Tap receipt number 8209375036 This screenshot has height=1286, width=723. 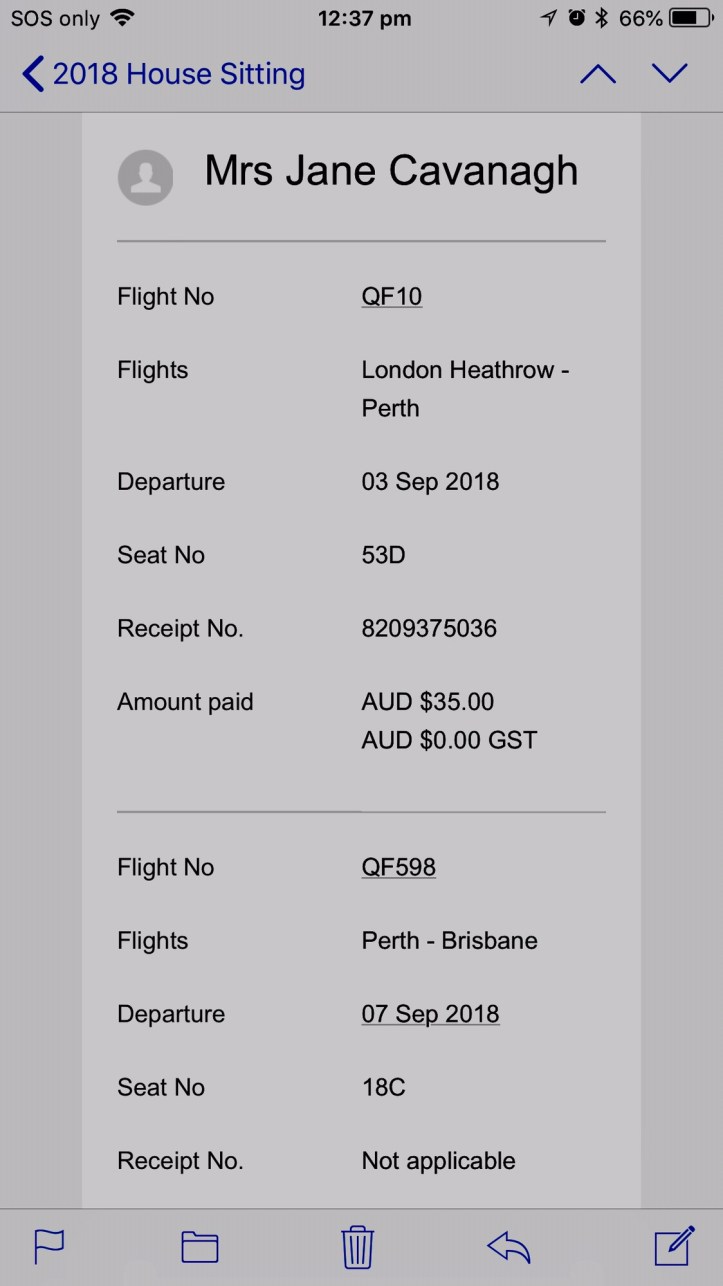[429, 629]
